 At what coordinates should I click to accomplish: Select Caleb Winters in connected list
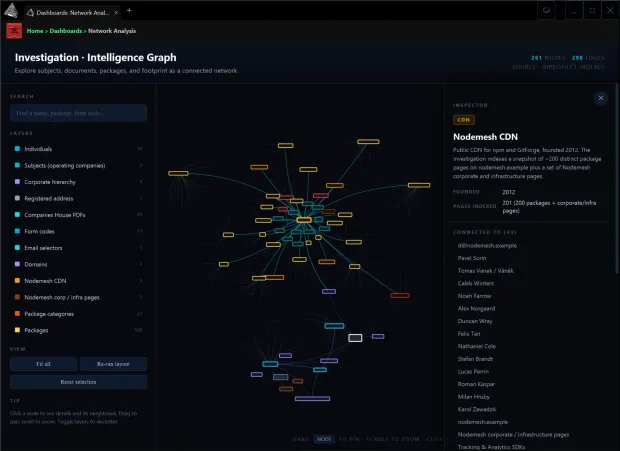[476, 283]
